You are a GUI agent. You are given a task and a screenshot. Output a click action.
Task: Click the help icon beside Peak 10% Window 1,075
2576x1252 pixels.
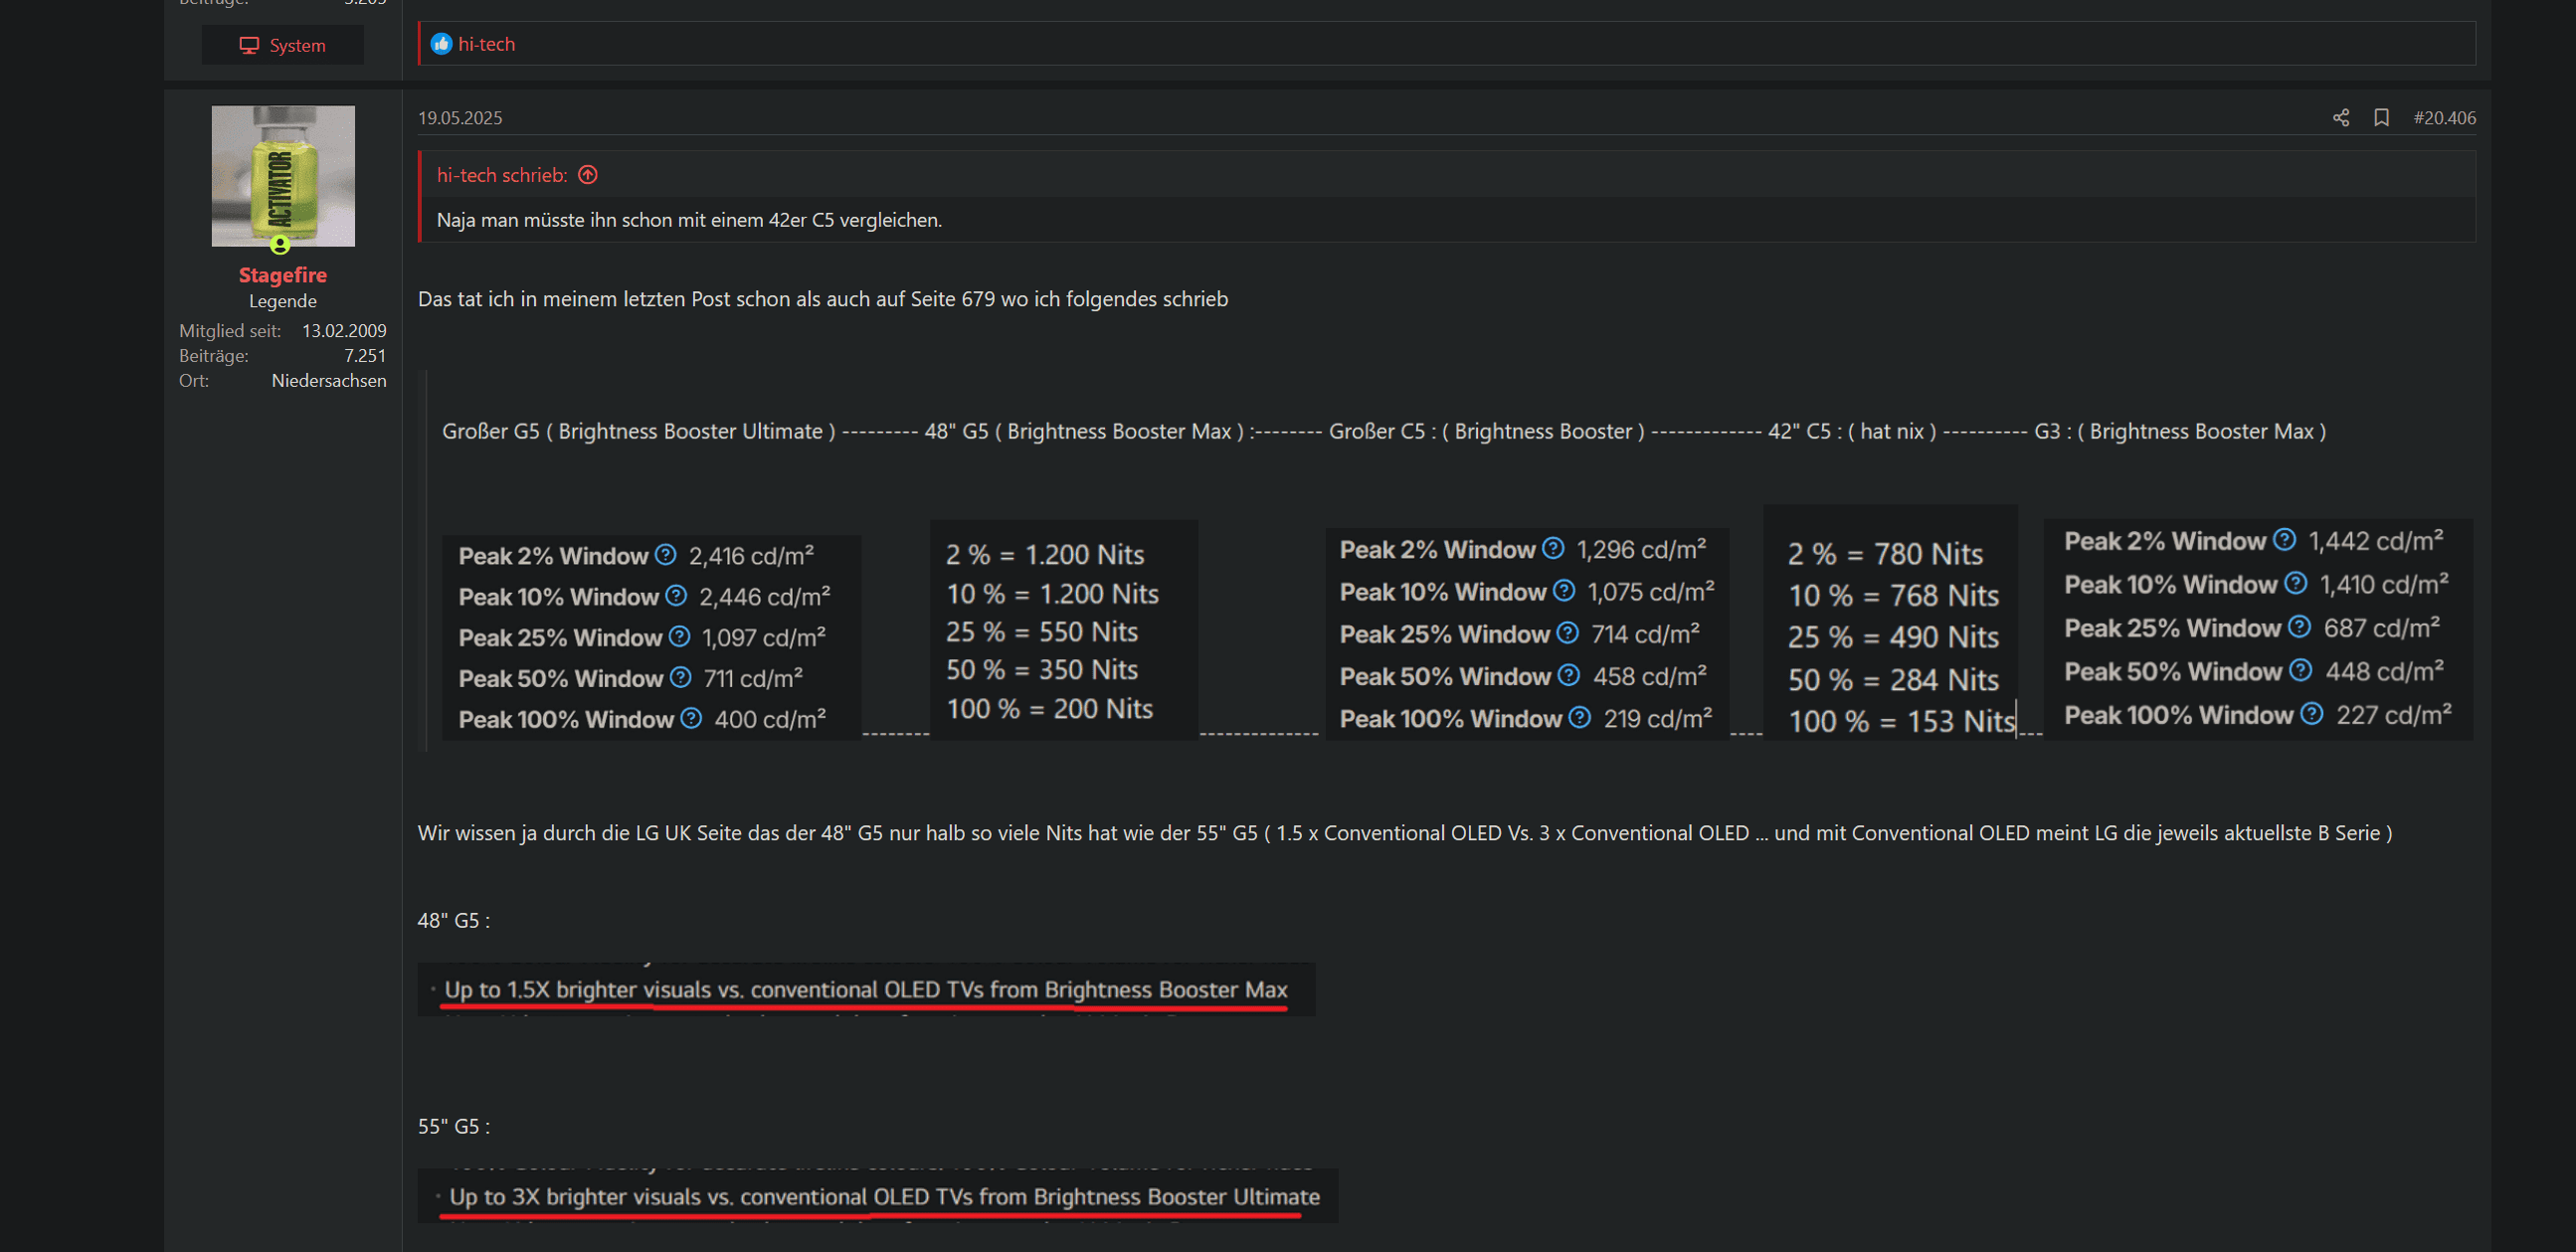click(1564, 591)
